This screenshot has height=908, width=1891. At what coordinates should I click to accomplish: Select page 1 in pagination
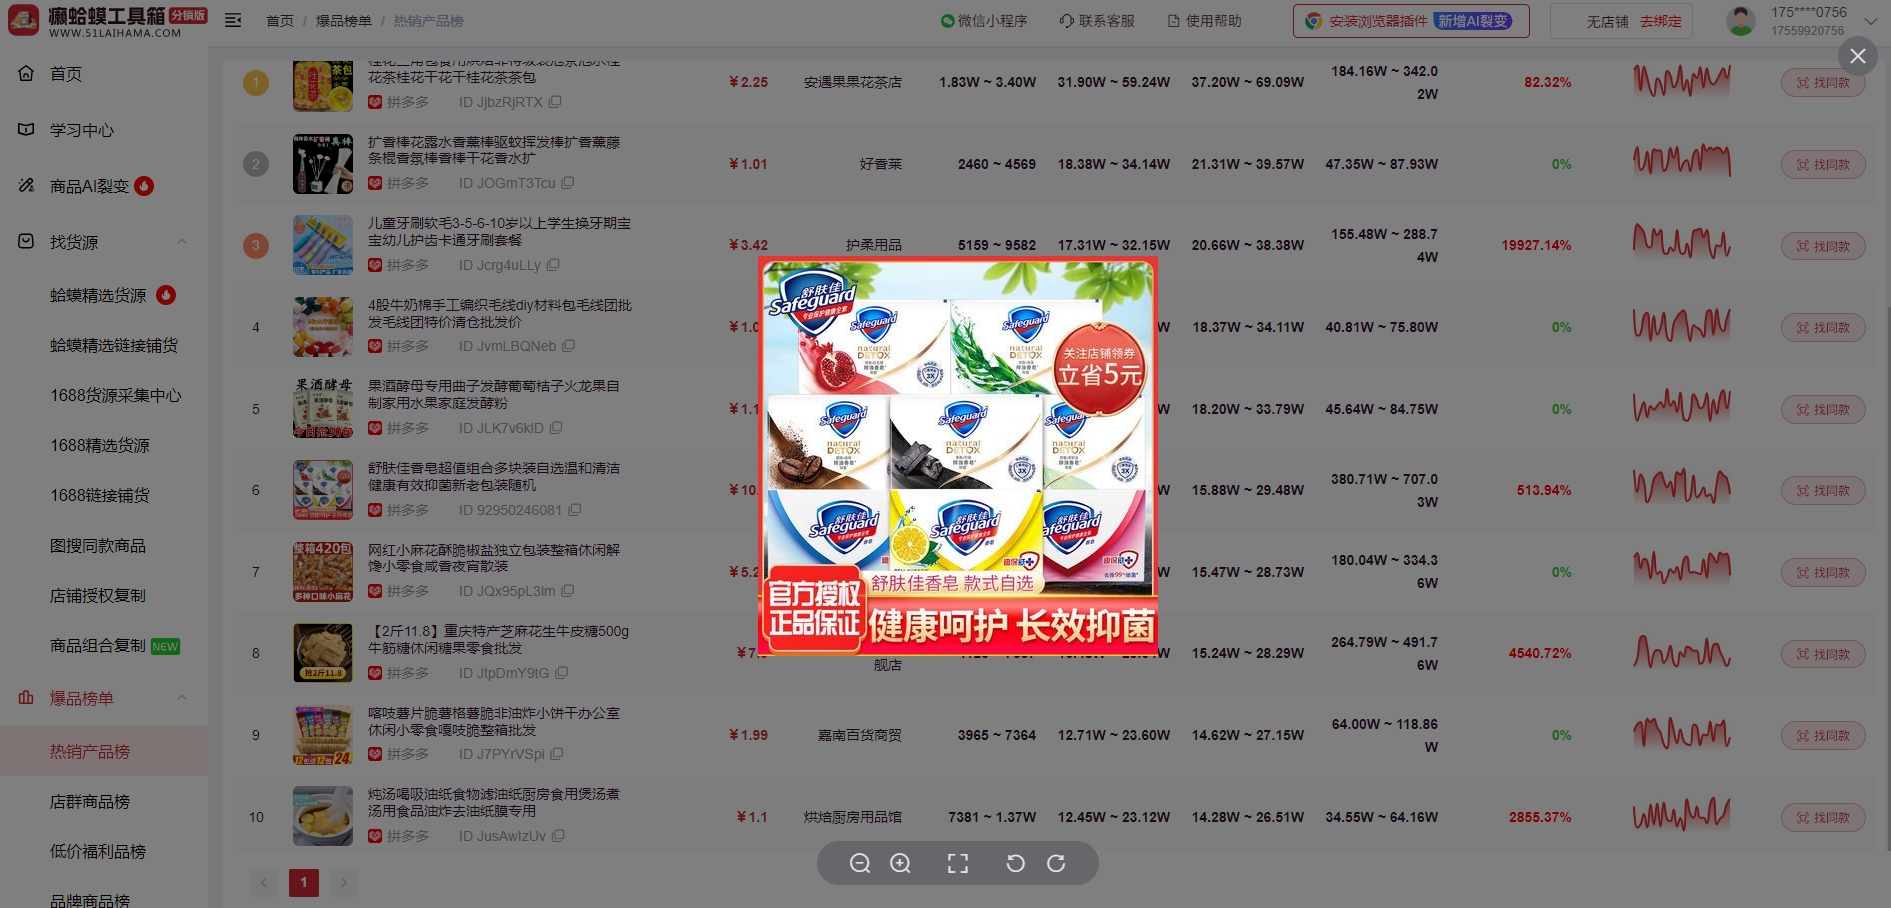(304, 882)
